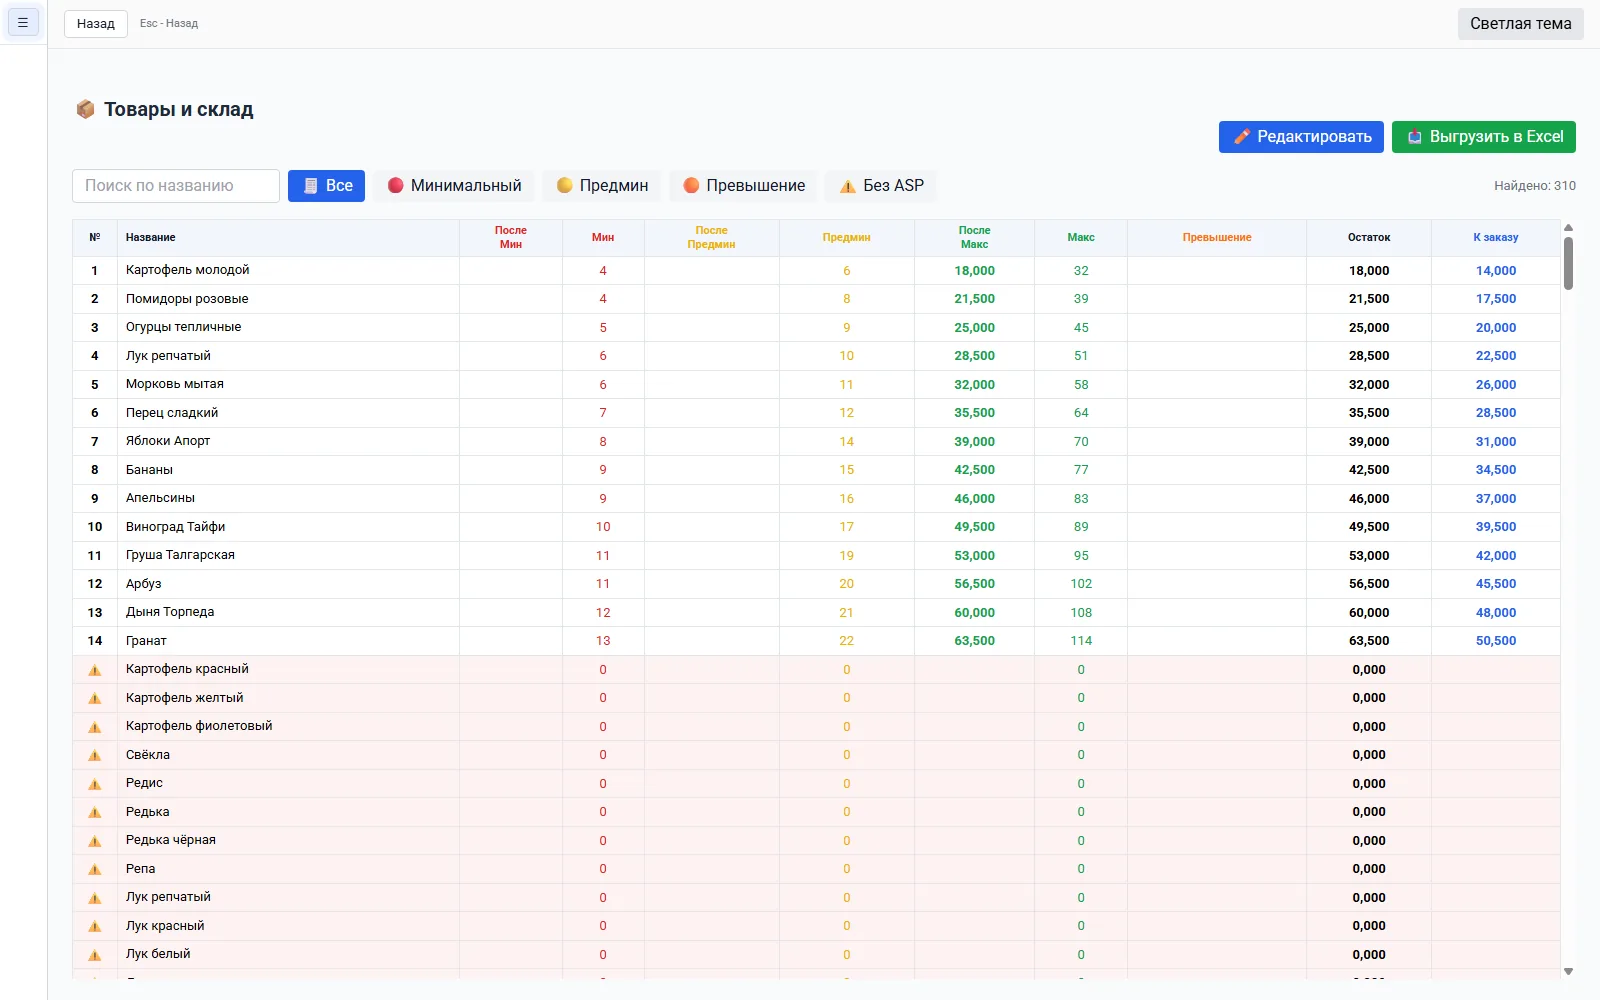Click the warning icon next to Лук белый
The width and height of the screenshot is (1600, 1000).
pos(95,955)
